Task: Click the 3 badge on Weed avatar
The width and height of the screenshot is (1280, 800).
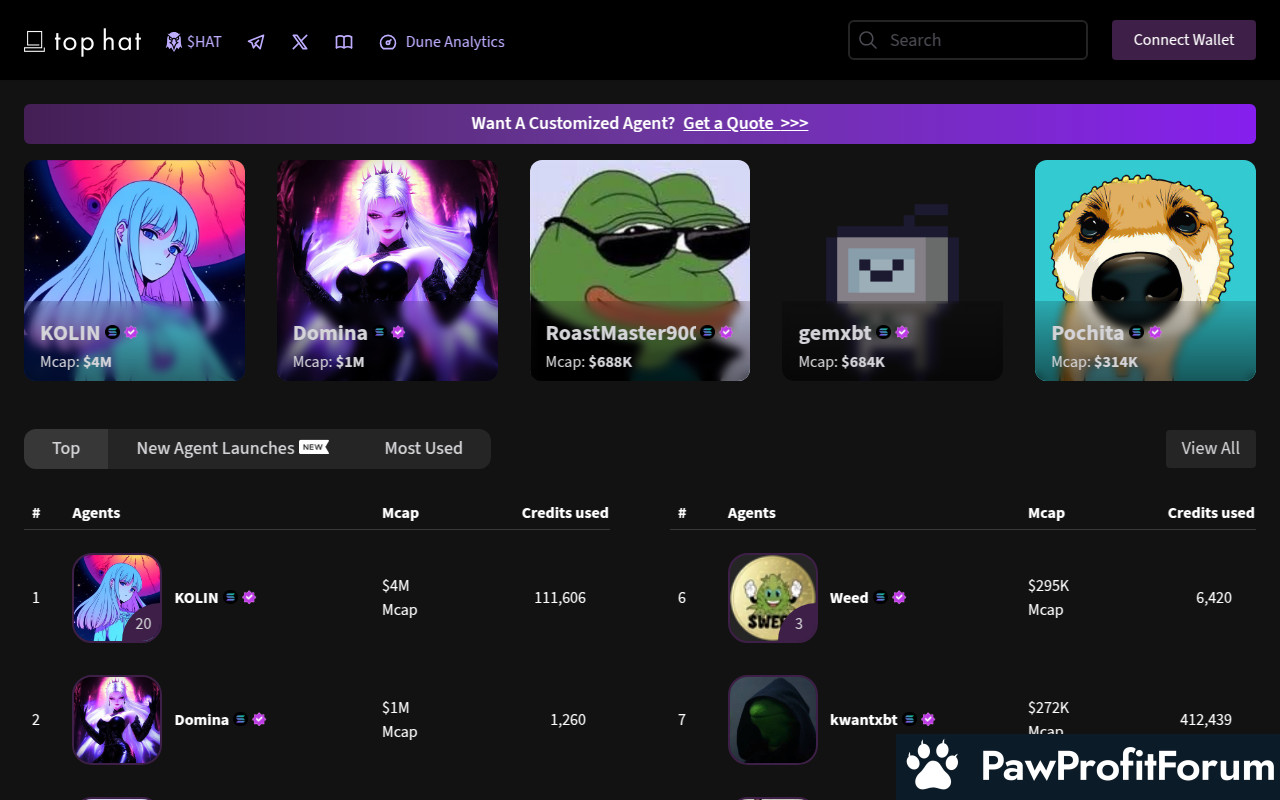Action: click(x=799, y=624)
